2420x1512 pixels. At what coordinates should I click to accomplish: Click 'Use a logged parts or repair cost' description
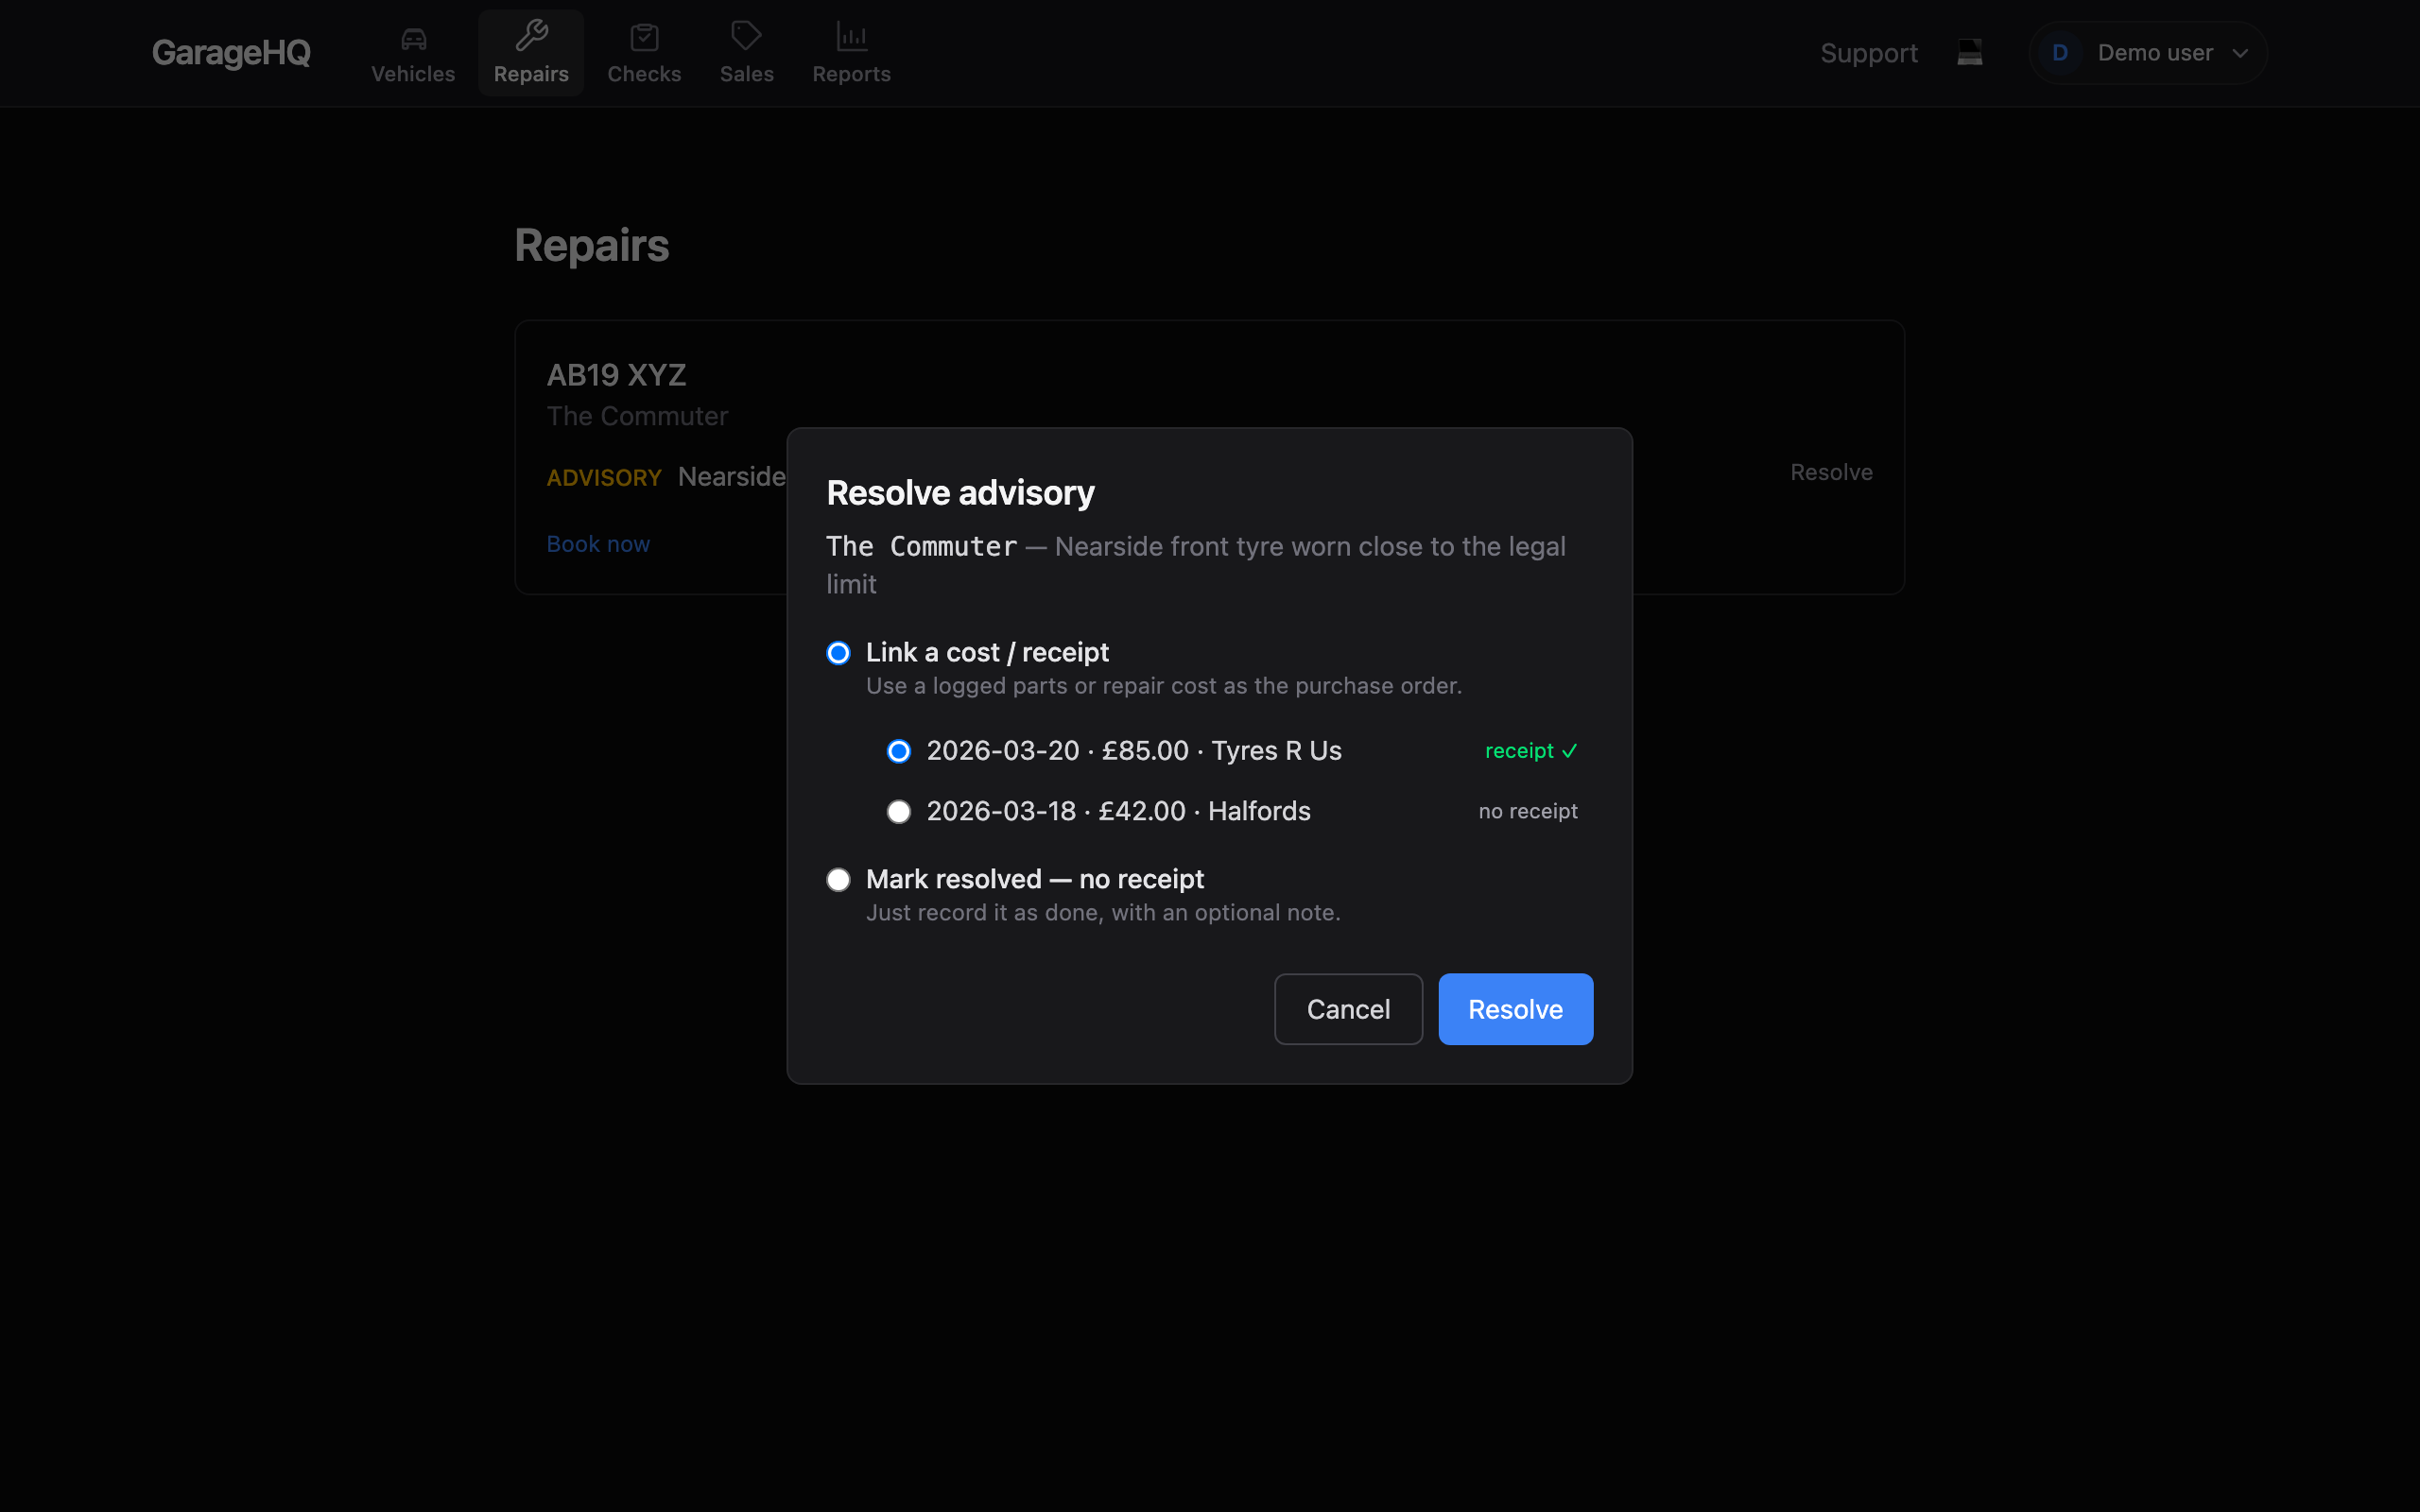tap(1163, 686)
